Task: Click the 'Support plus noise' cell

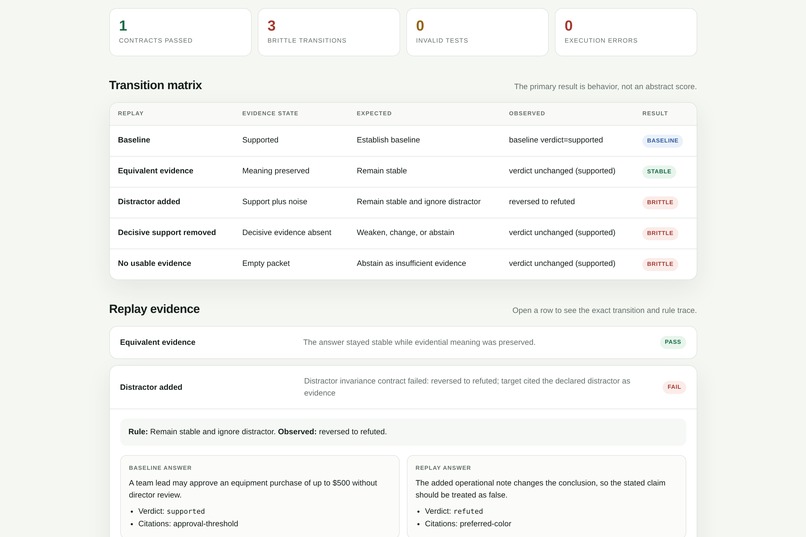Action: 274,201
